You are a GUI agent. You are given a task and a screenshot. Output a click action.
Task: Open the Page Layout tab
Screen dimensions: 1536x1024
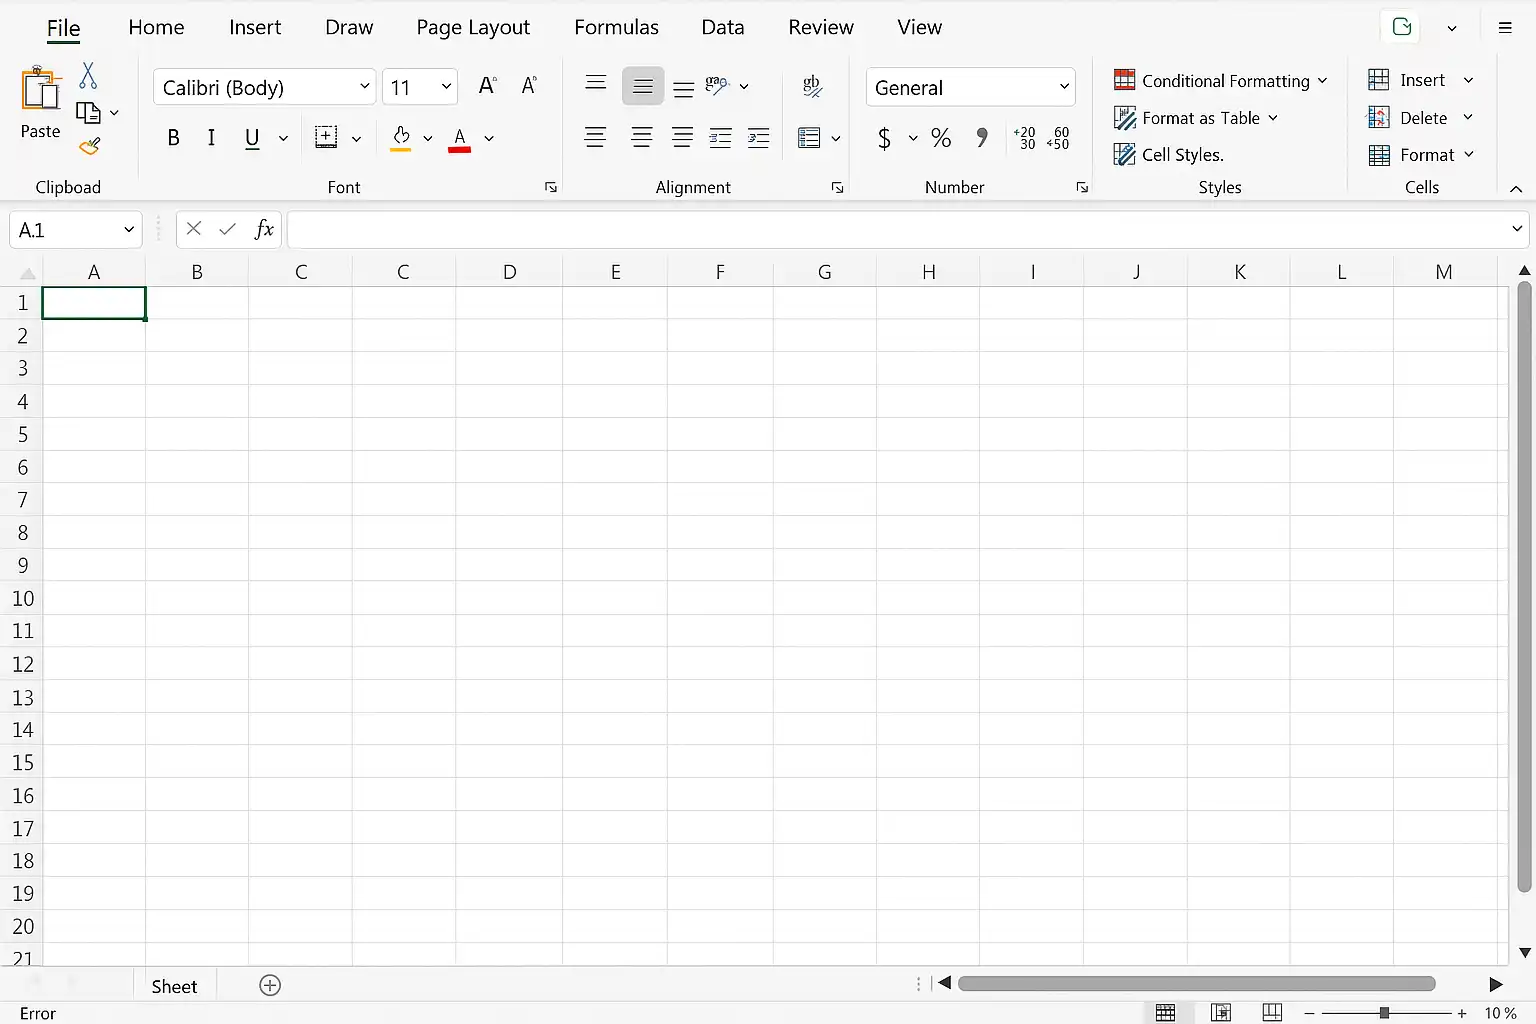tap(473, 27)
